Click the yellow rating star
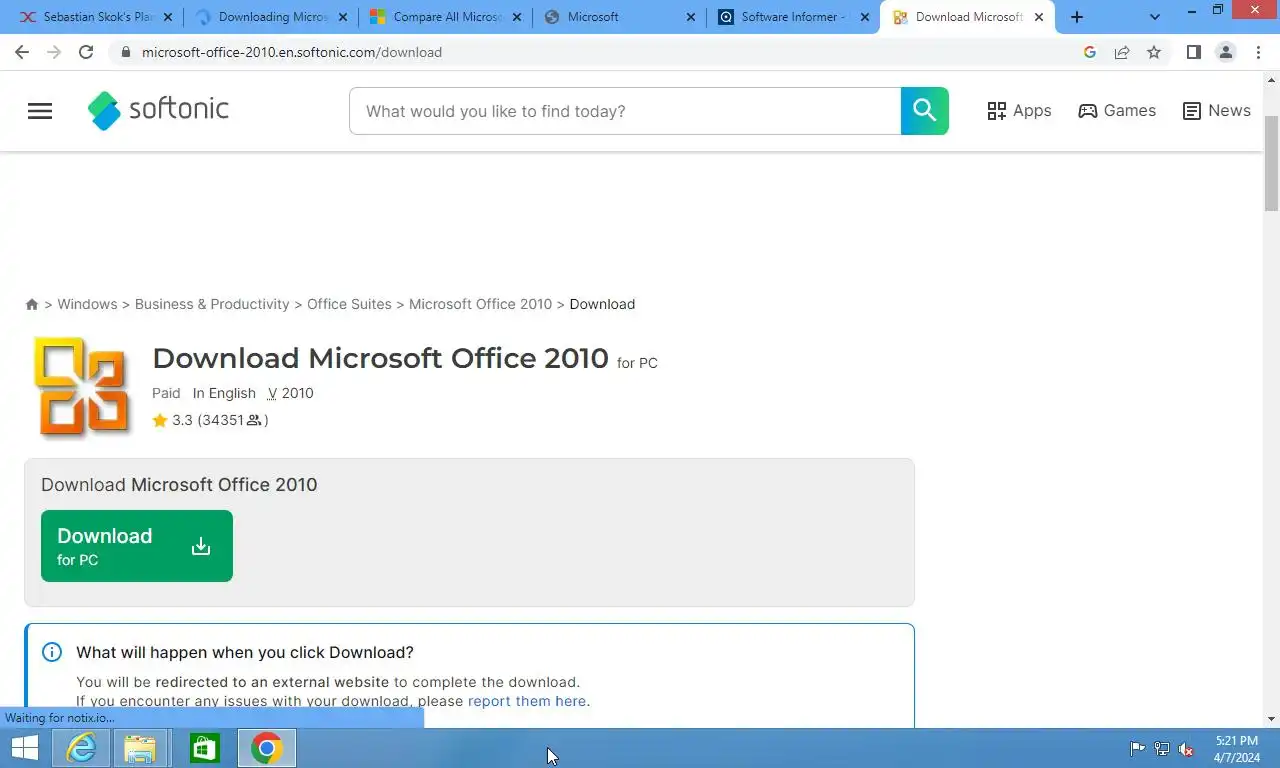 coord(160,420)
